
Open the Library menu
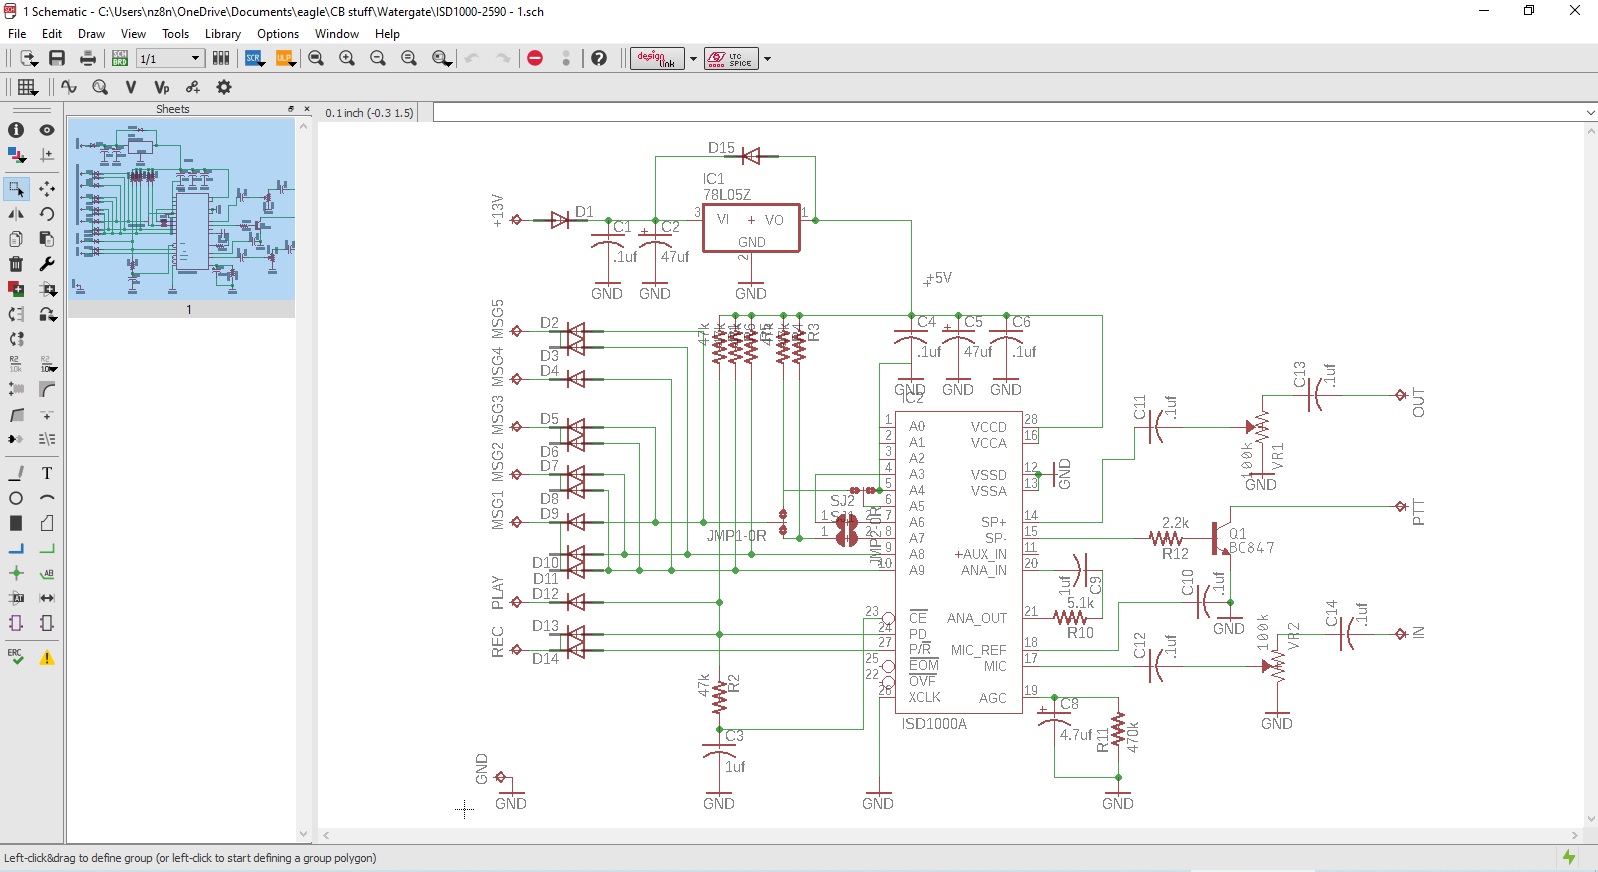222,34
